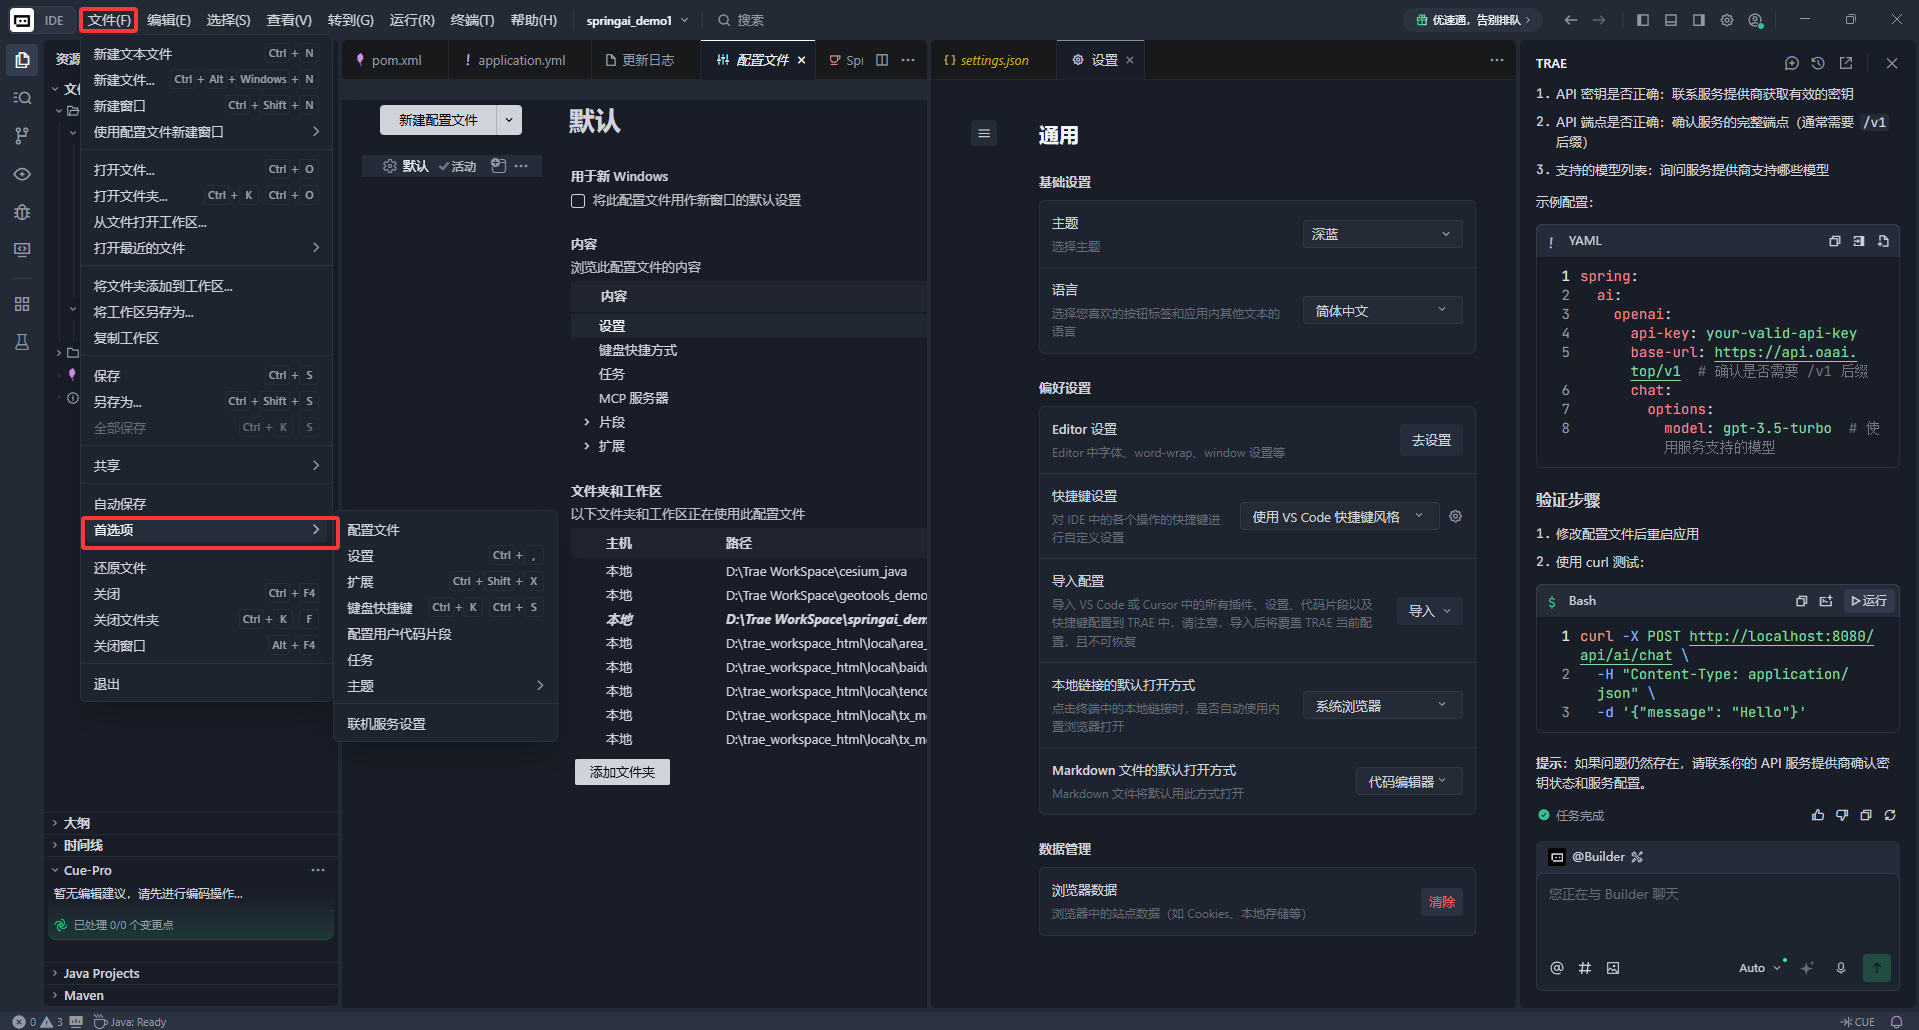Open the 文件(F) menu
The image size is (1919, 1030).
[109, 20]
